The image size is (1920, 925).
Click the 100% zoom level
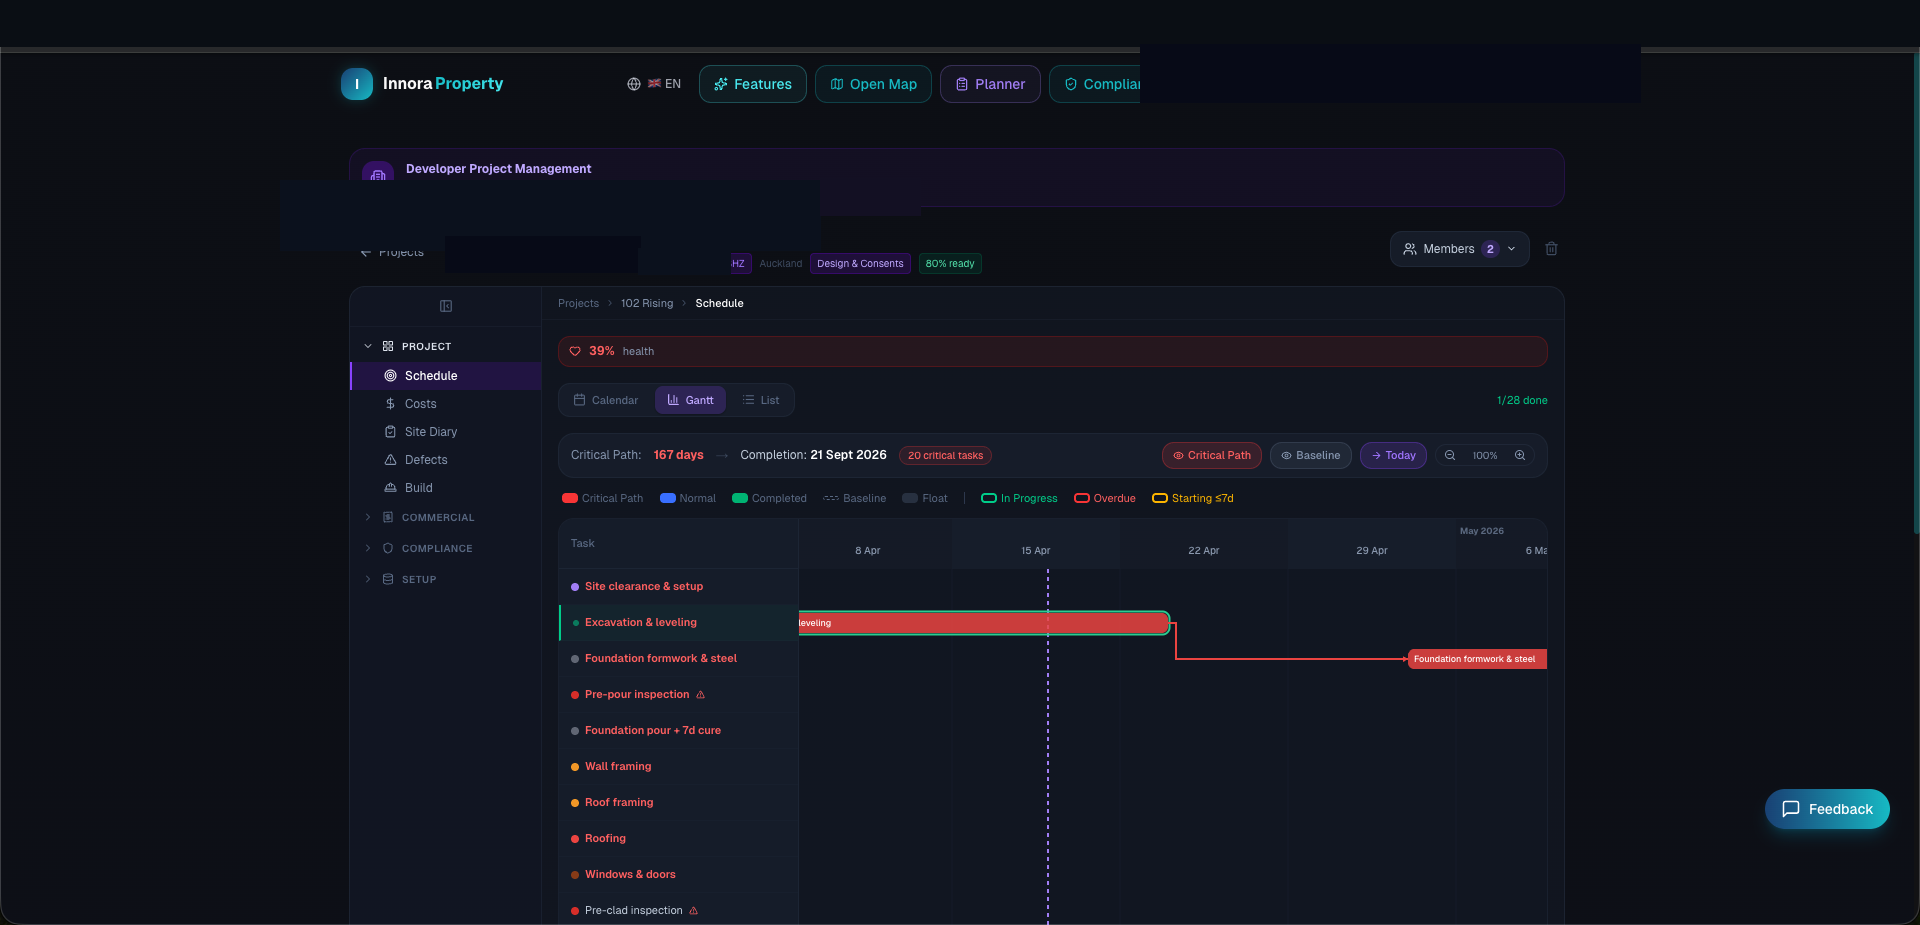point(1485,455)
